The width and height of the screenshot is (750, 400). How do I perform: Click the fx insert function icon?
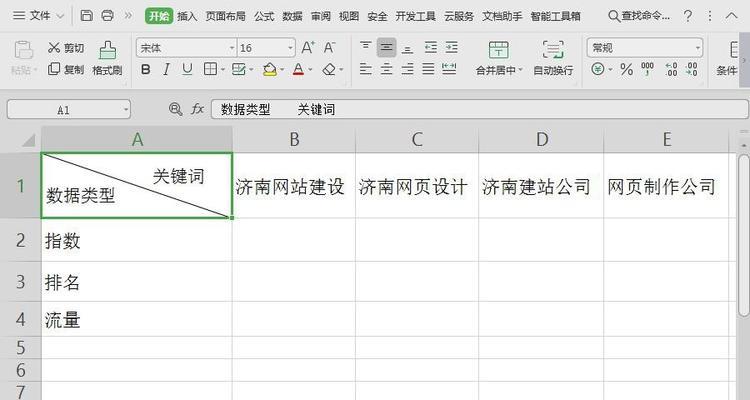(x=198, y=109)
